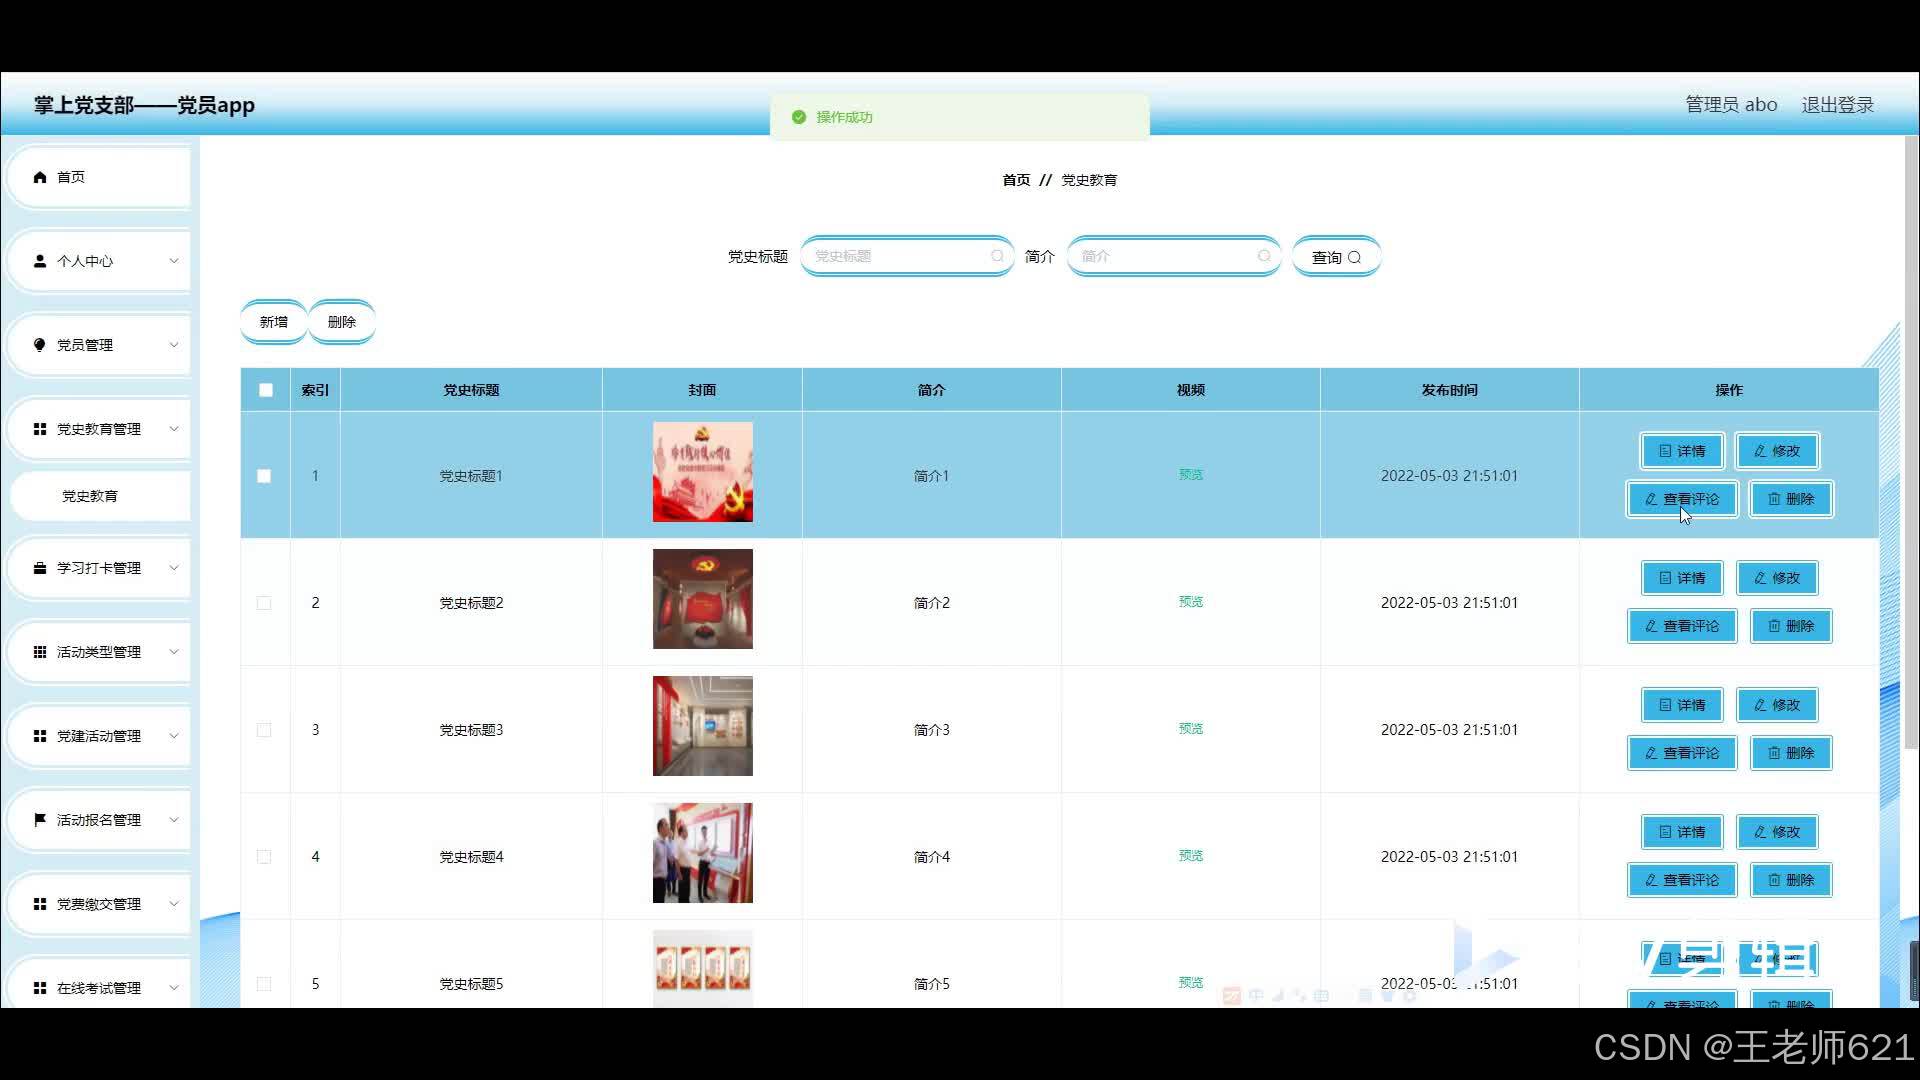Click the briefcase icon for 学习打卡管理
This screenshot has width=1920, height=1080.
click(x=40, y=568)
